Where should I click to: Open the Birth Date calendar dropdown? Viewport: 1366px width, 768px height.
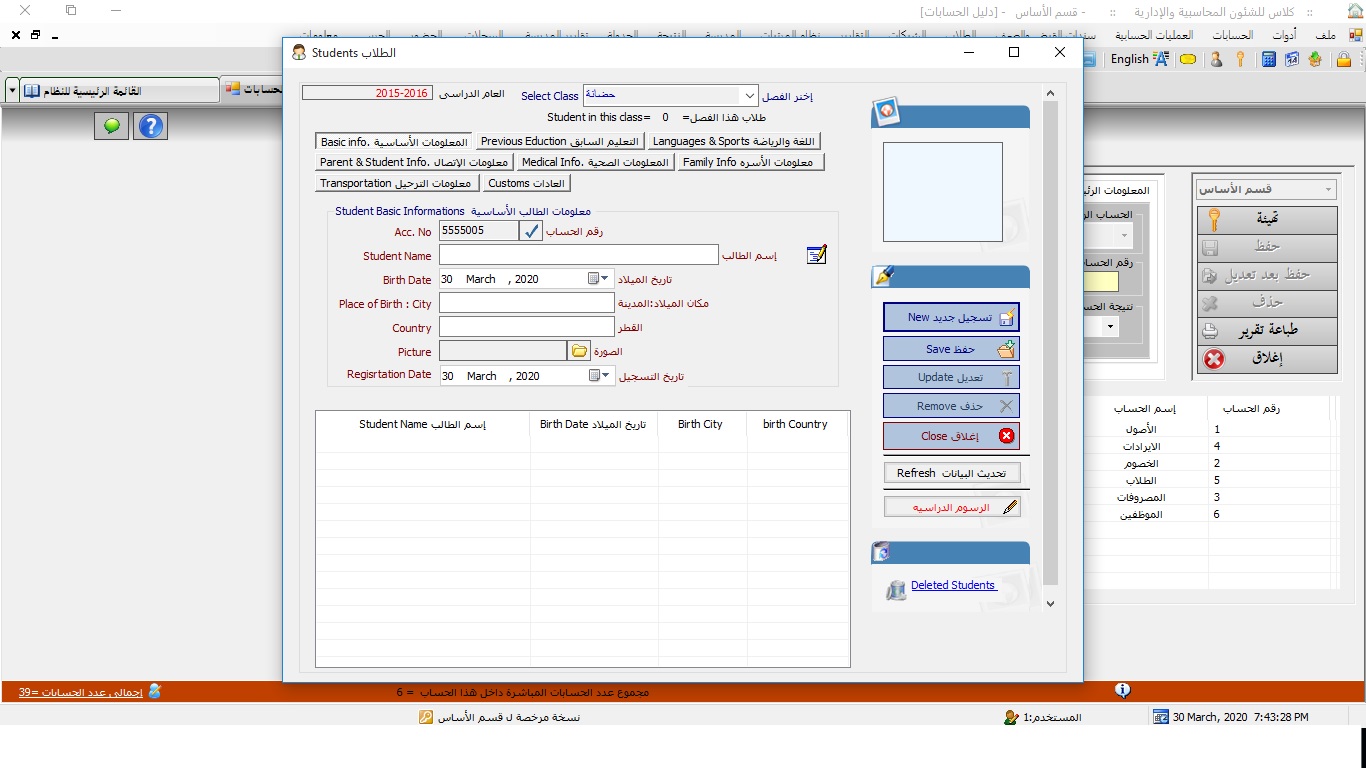click(x=599, y=279)
